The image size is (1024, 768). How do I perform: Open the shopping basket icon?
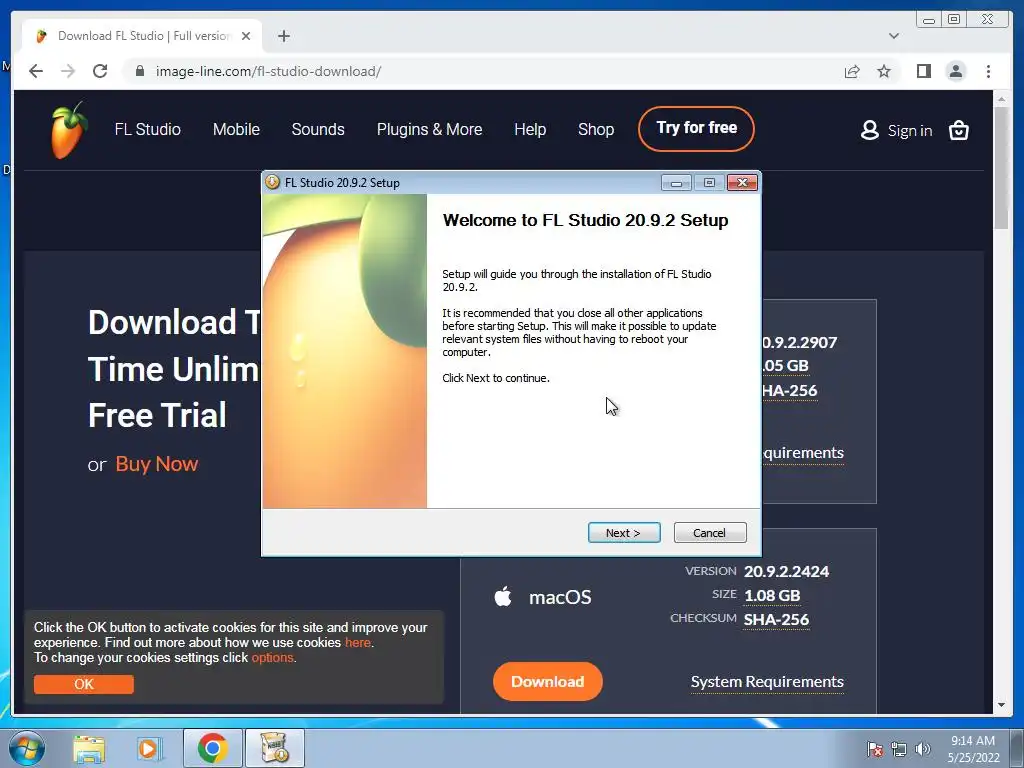click(x=958, y=131)
